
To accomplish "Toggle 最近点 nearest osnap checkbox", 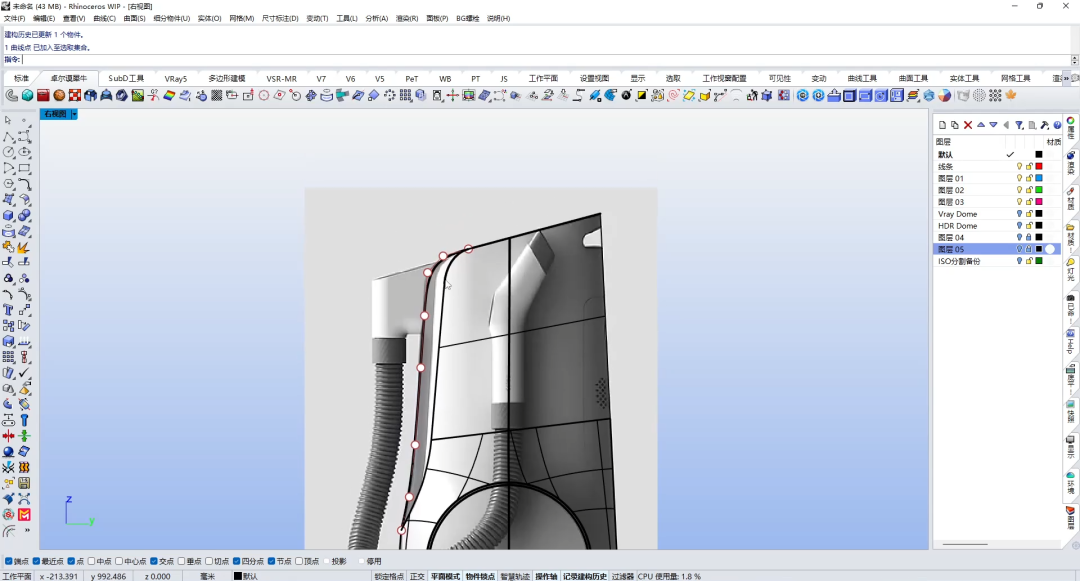I will tap(36, 561).
